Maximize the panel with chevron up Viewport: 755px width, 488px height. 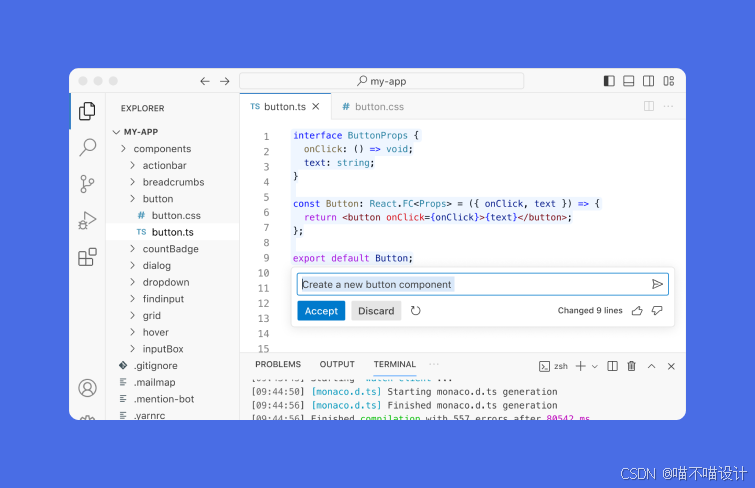click(x=651, y=366)
